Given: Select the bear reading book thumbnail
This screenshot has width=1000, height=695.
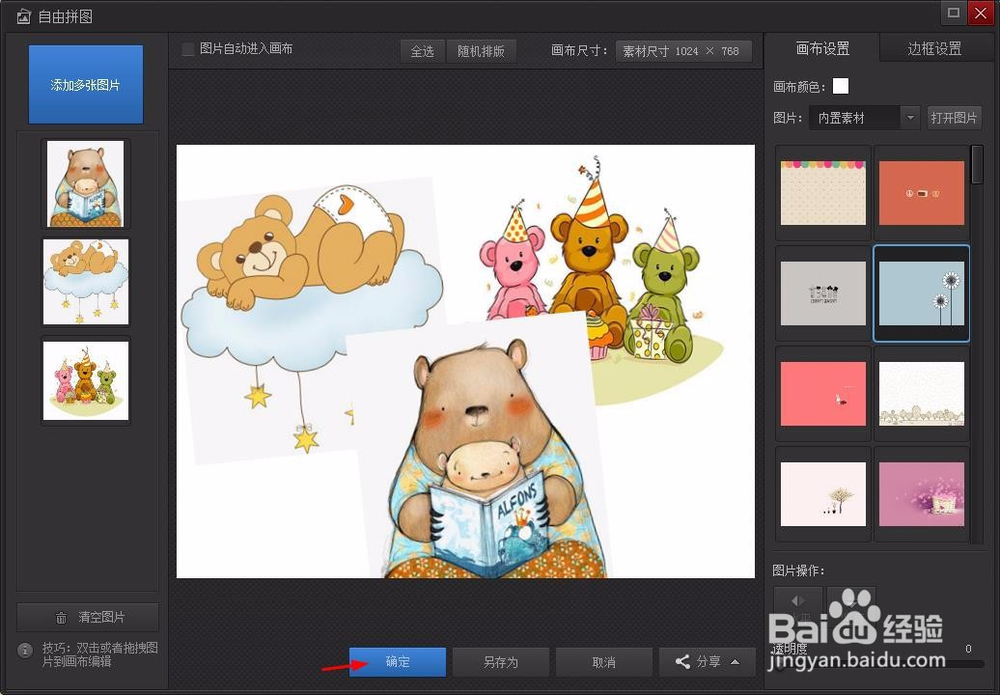Looking at the screenshot, I should (x=85, y=184).
